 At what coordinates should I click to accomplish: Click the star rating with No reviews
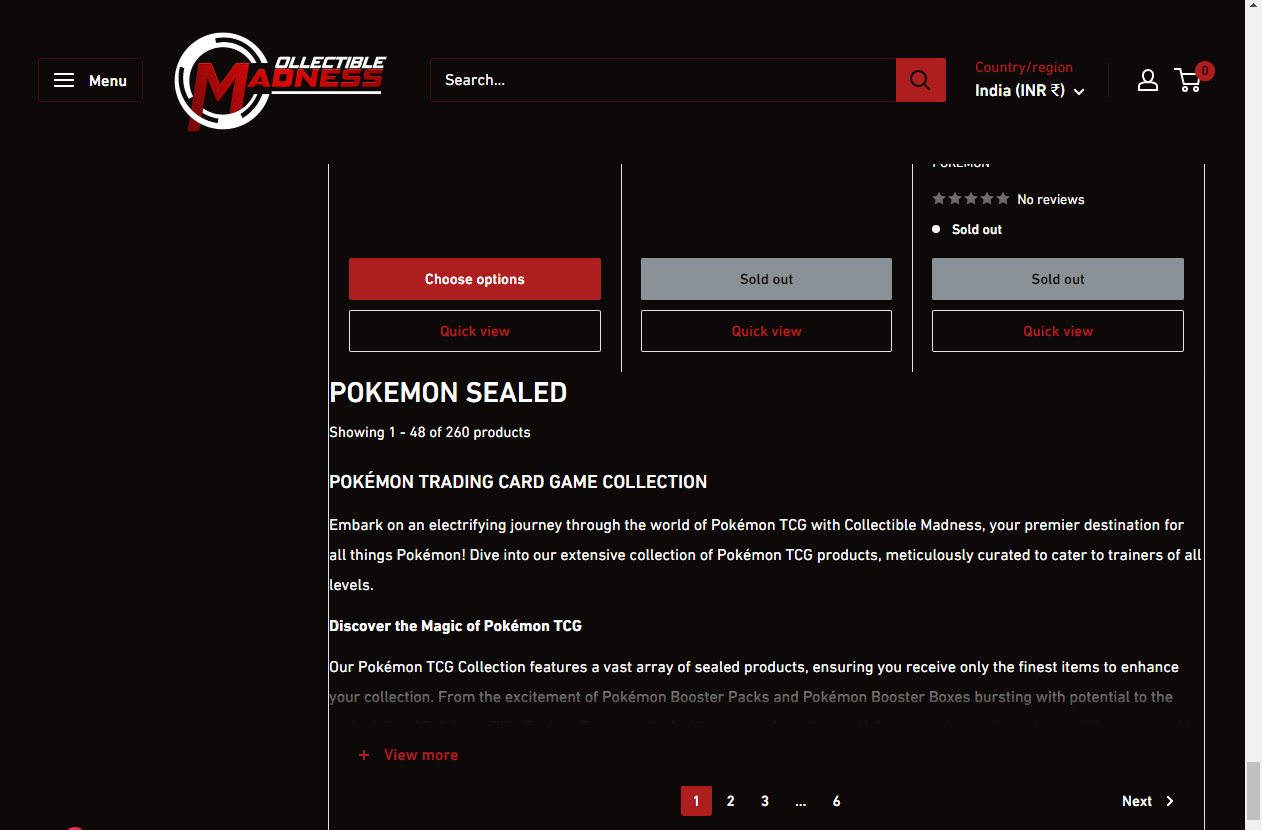click(1008, 199)
